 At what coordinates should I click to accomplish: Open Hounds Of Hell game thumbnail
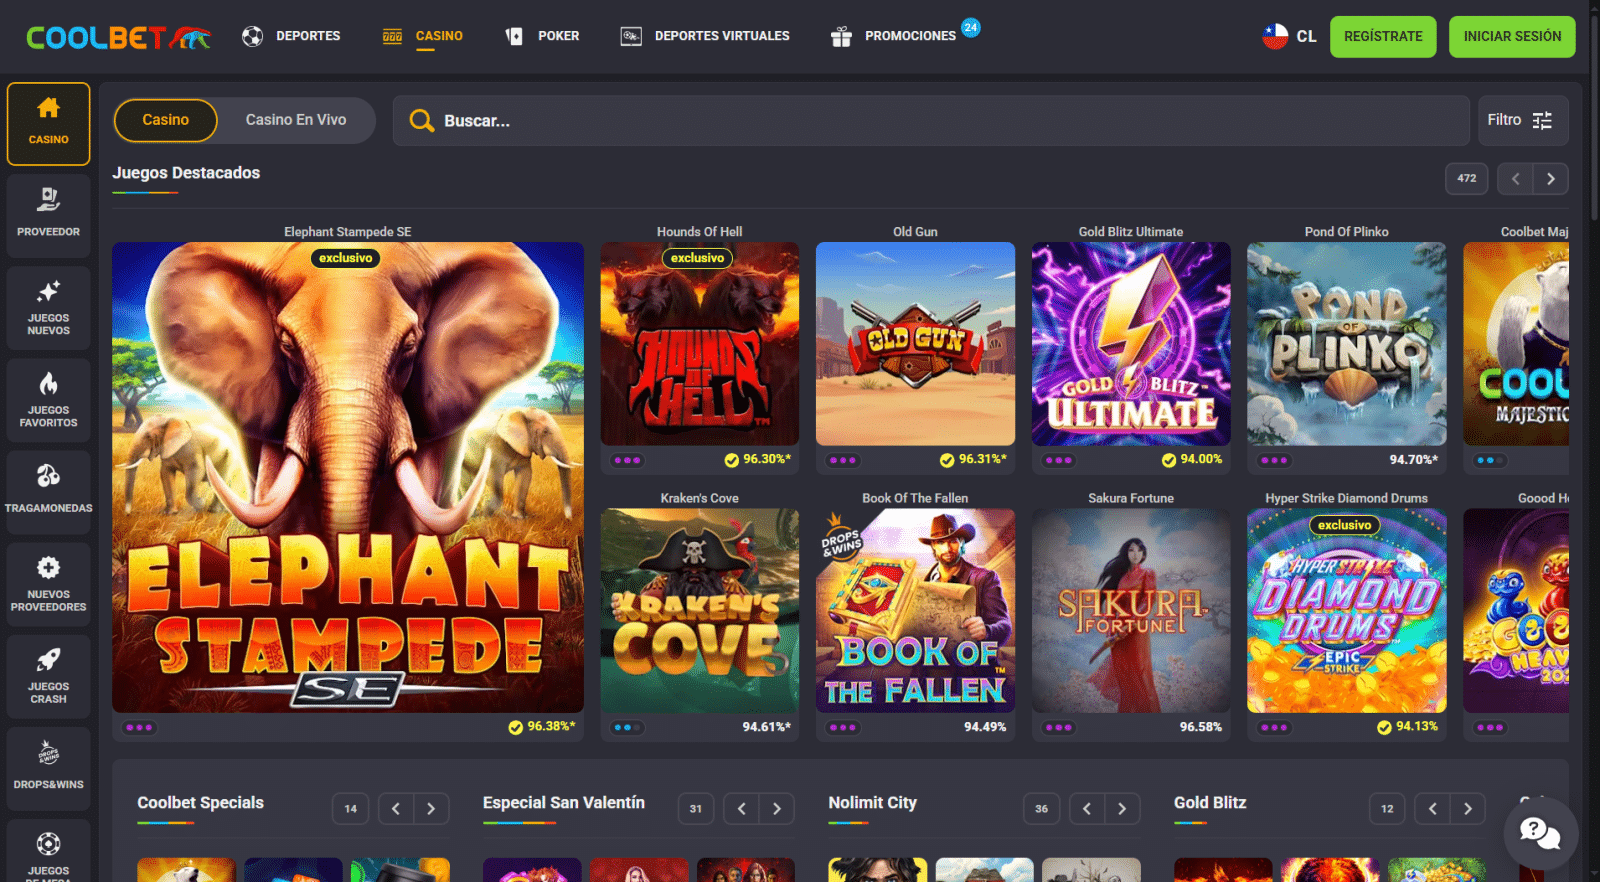700,344
